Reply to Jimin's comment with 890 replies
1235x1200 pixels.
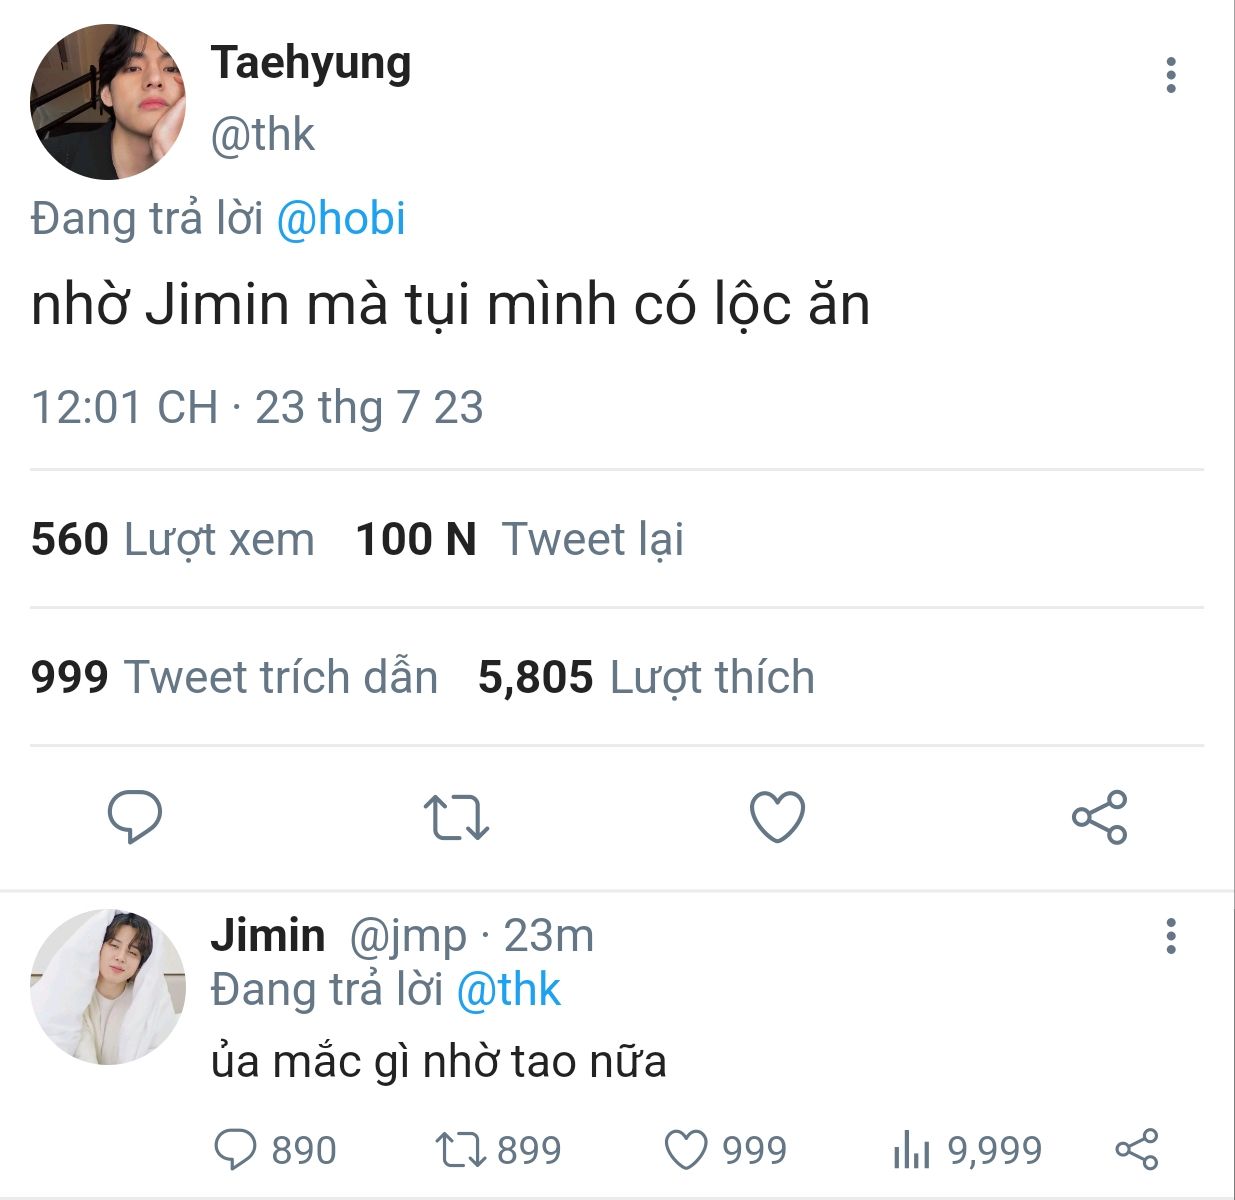[236, 1150]
